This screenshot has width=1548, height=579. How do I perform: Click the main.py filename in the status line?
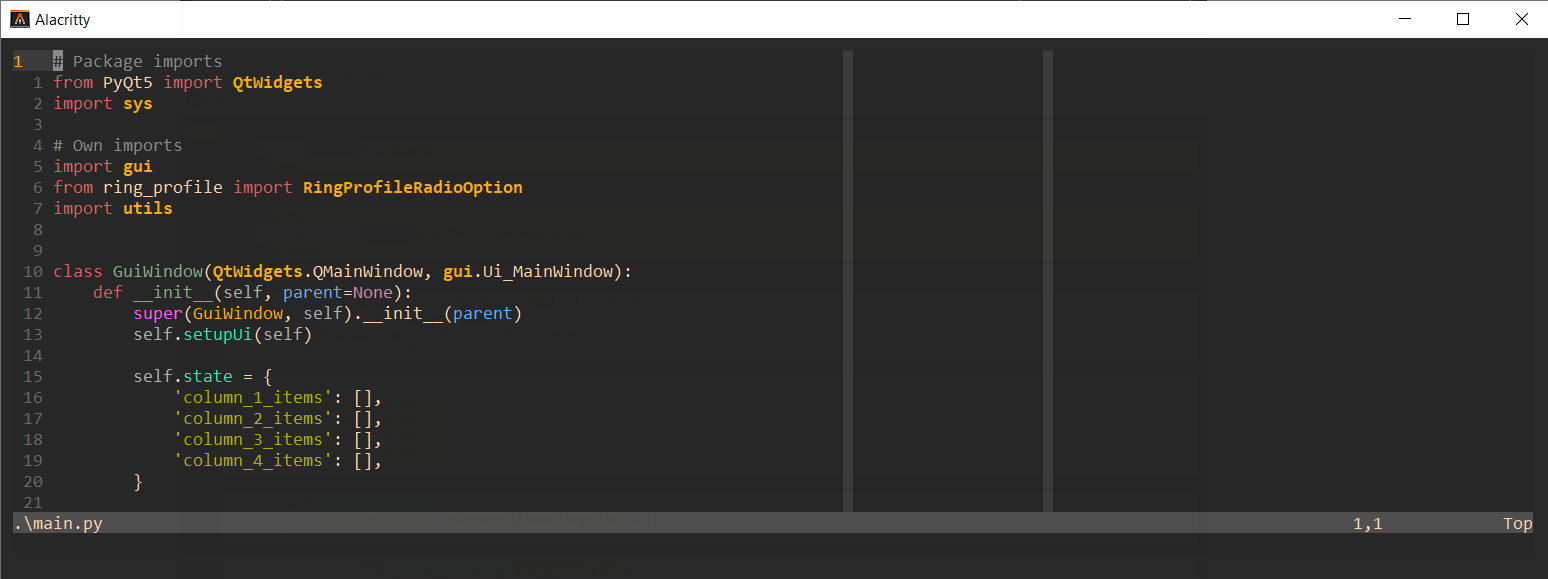(58, 522)
